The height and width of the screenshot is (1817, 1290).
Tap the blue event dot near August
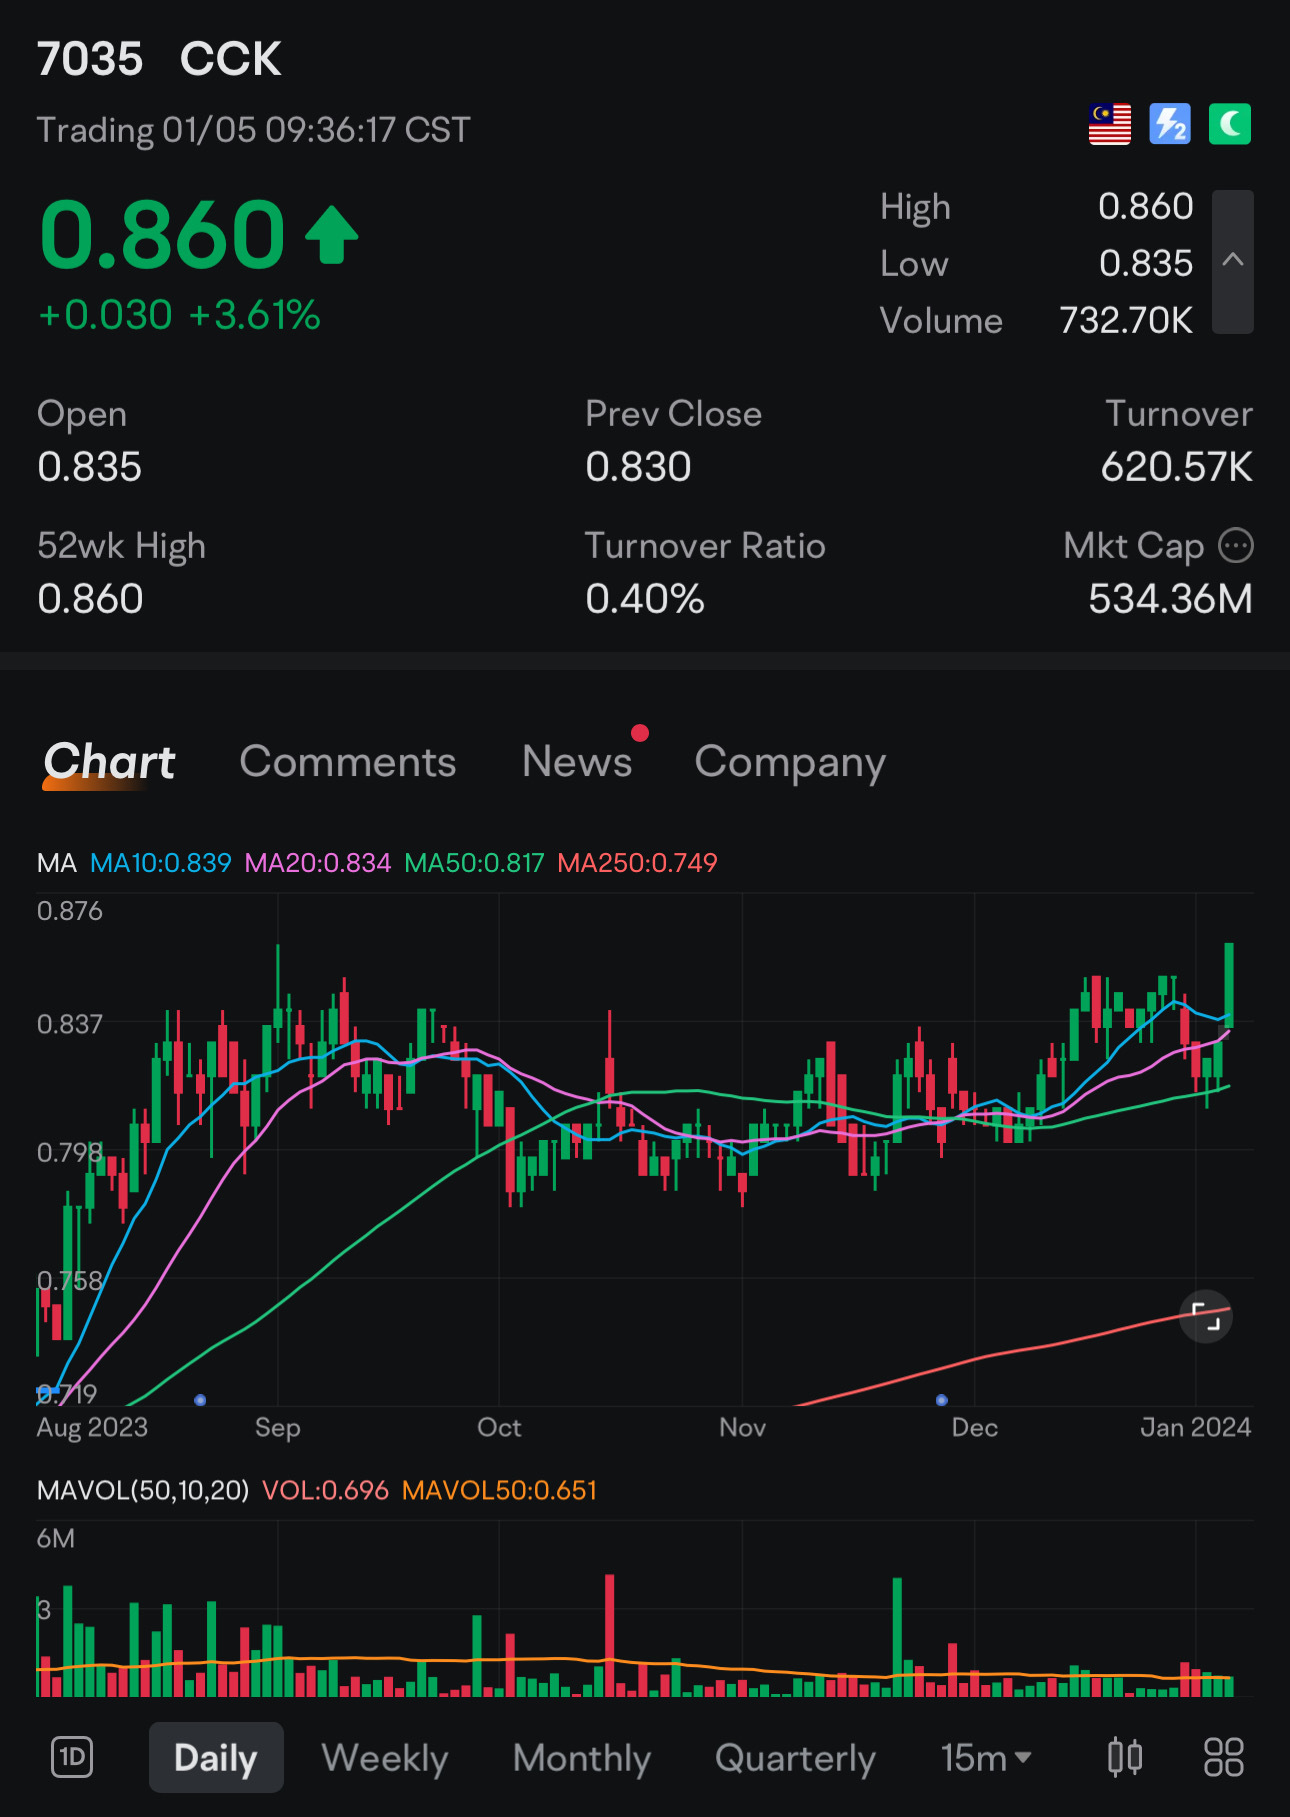pos(200,1400)
